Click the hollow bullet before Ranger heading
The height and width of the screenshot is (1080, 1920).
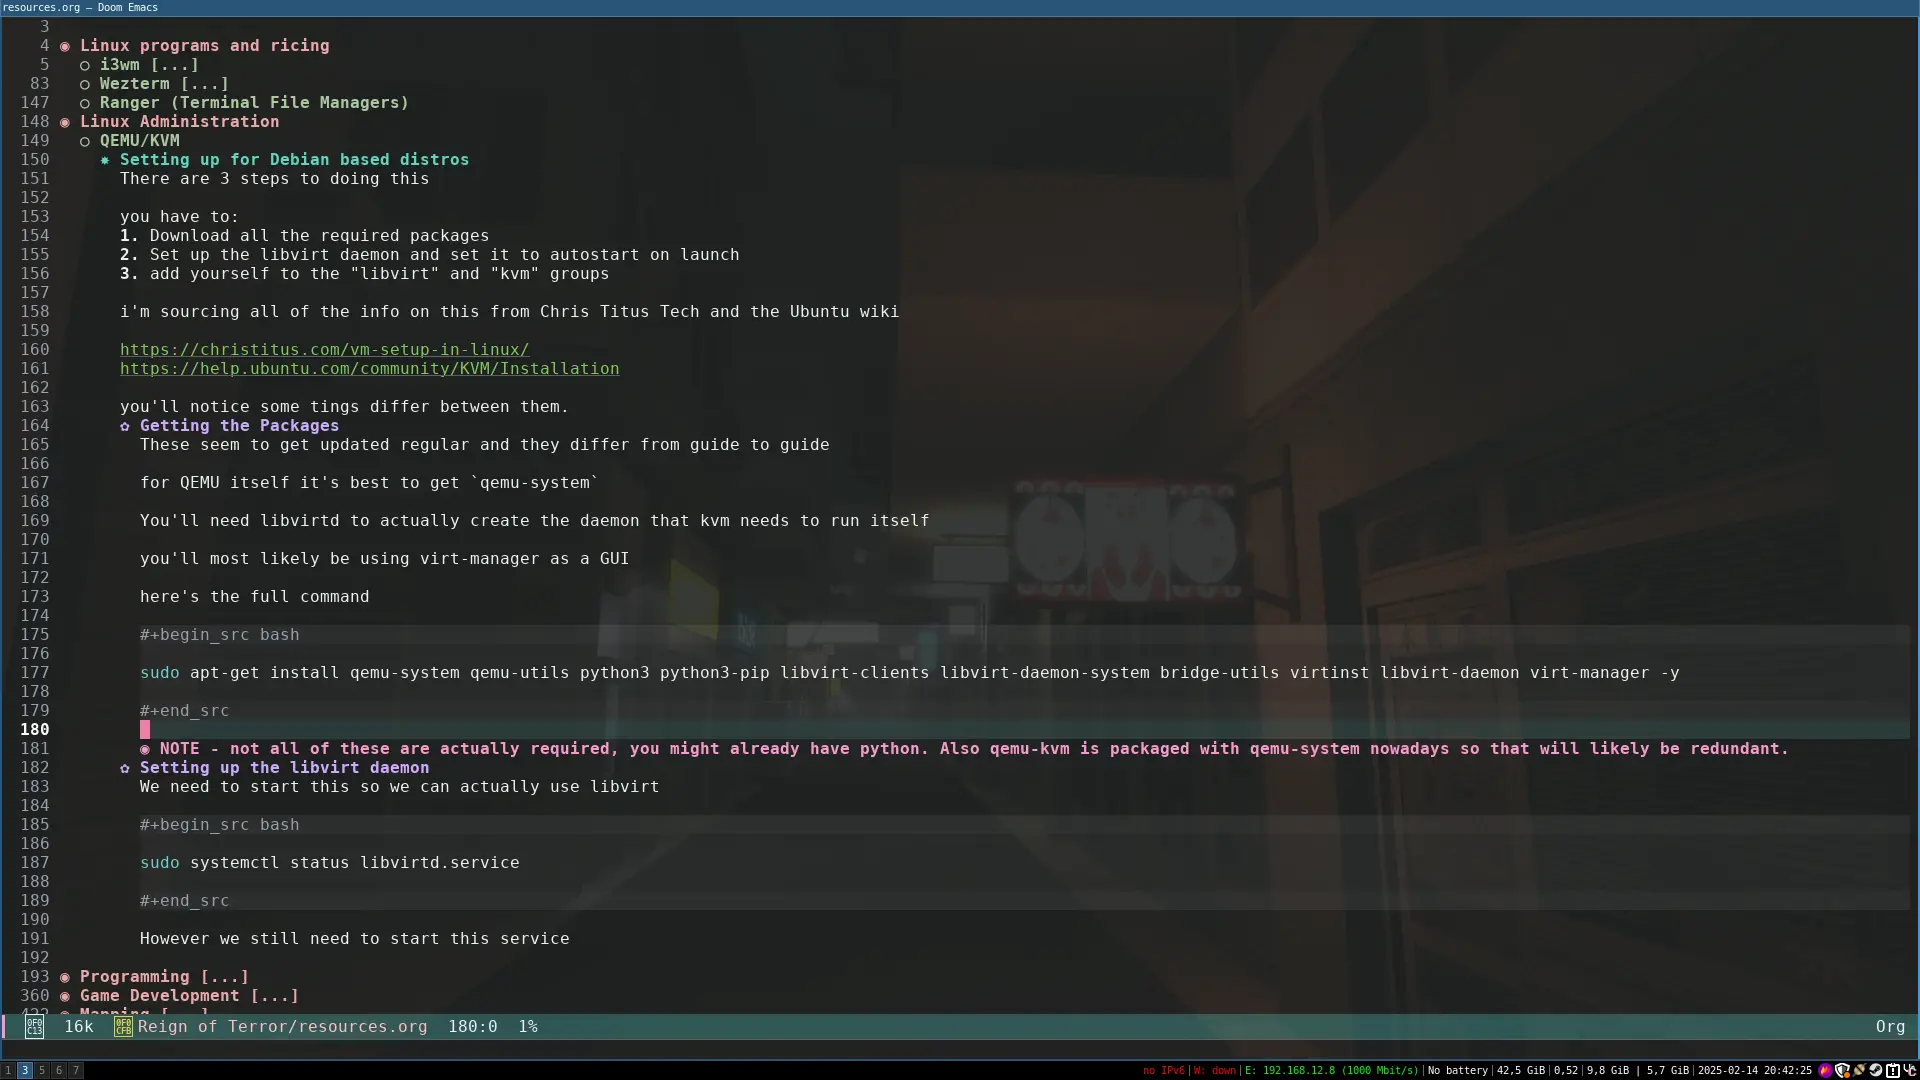point(85,103)
